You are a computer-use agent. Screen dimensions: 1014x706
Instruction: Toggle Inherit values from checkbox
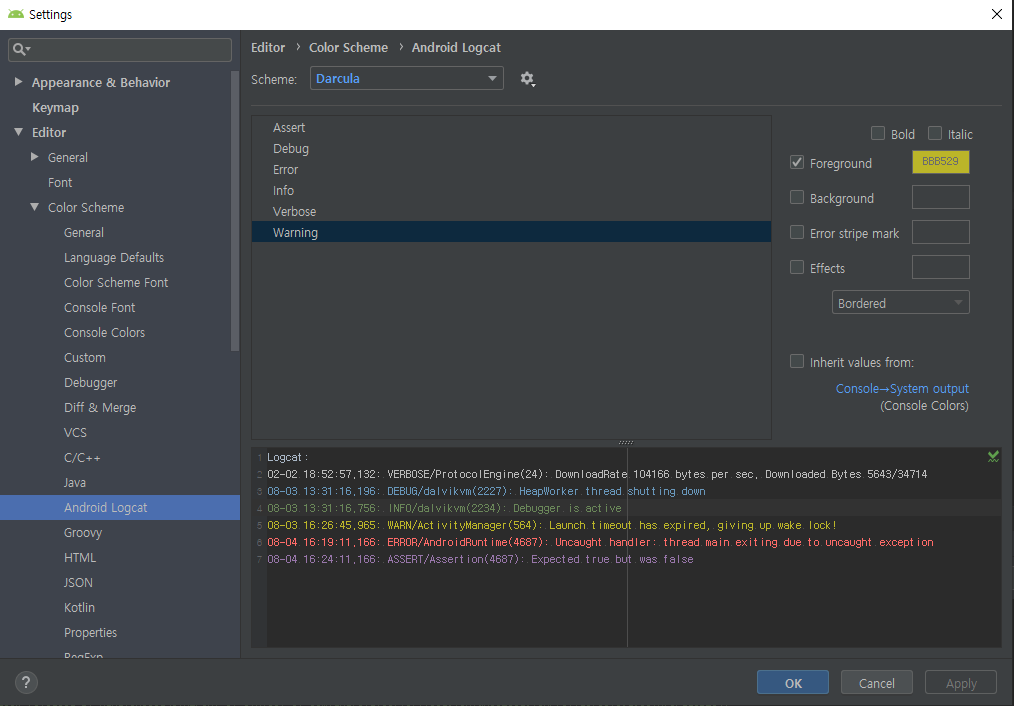pyautogui.click(x=797, y=361)
